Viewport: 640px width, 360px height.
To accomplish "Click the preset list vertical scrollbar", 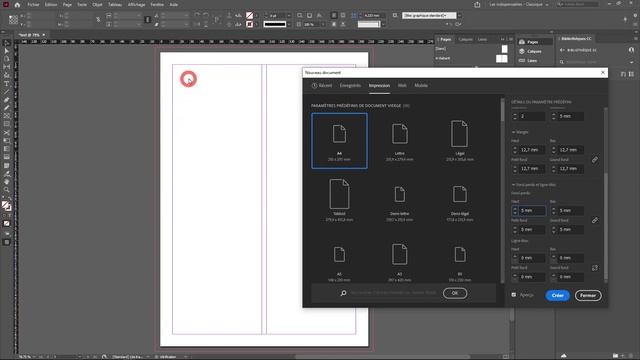I will (x=502, y=190).
